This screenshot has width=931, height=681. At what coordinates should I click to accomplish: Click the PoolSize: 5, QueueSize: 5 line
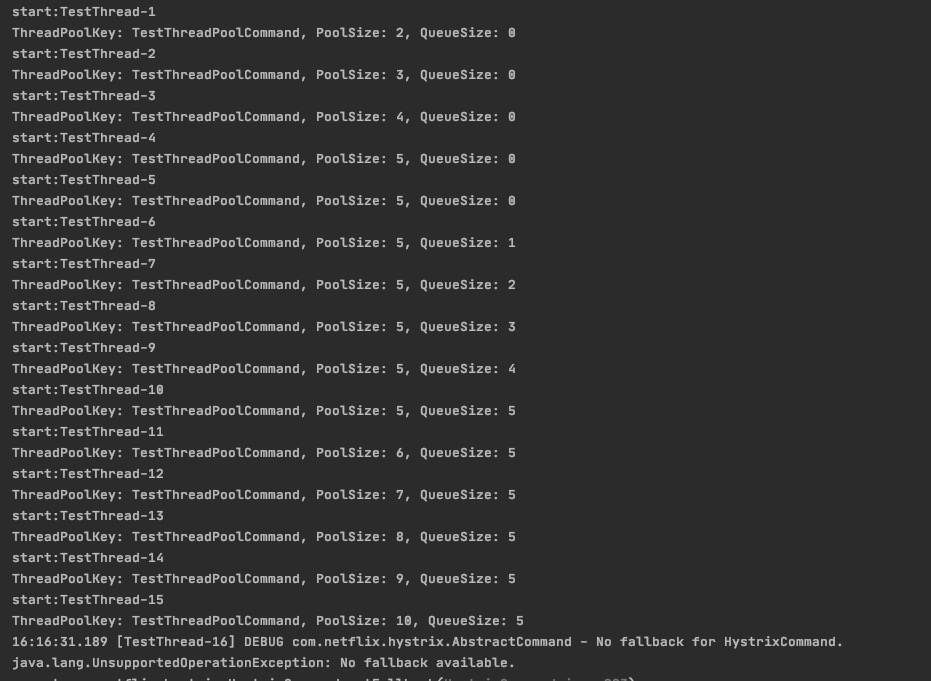point(263,411)
